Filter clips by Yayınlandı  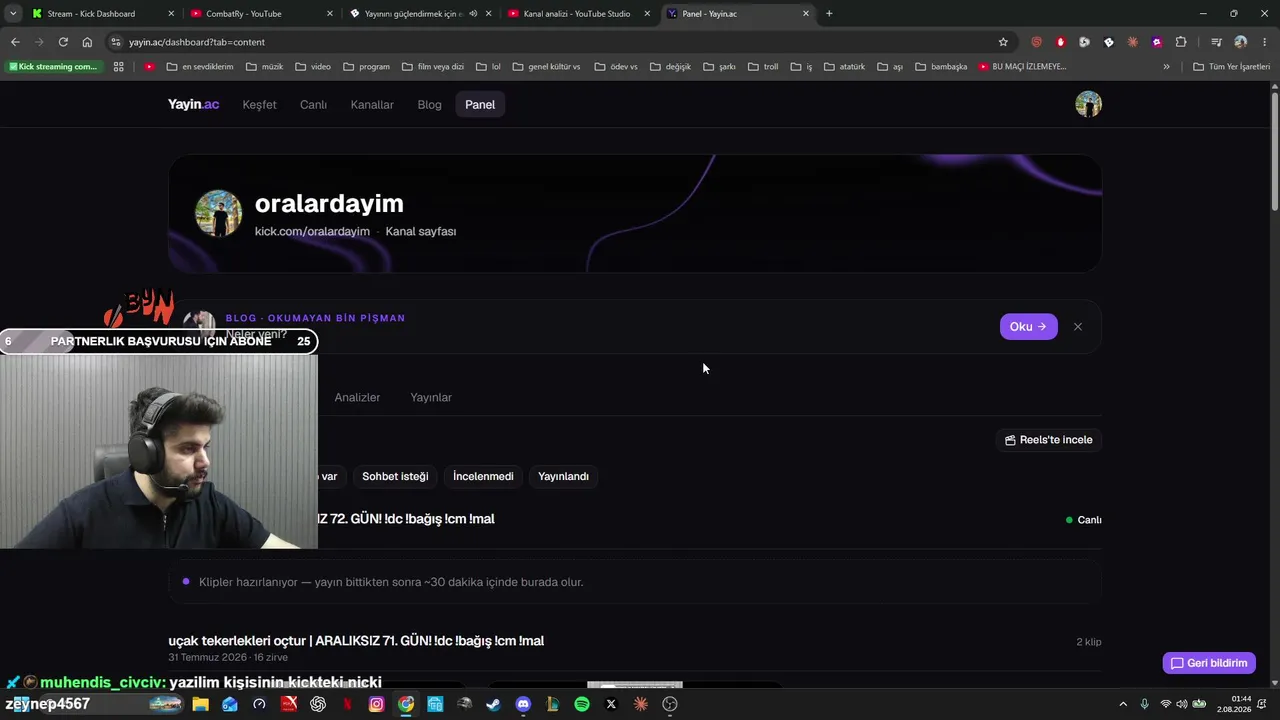(x=563, y=476)
